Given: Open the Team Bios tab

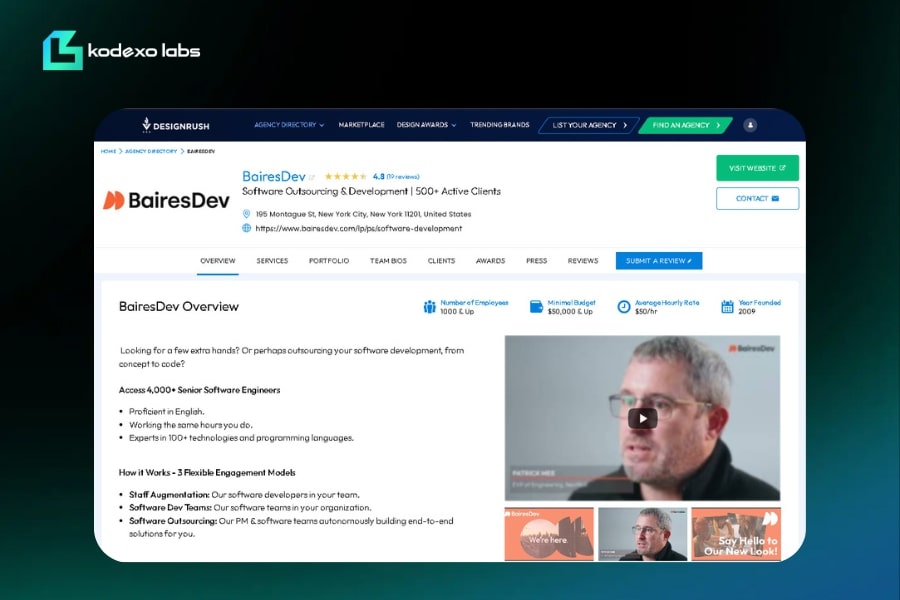Looking at the screenshot, I should click(x=388, y=261).
